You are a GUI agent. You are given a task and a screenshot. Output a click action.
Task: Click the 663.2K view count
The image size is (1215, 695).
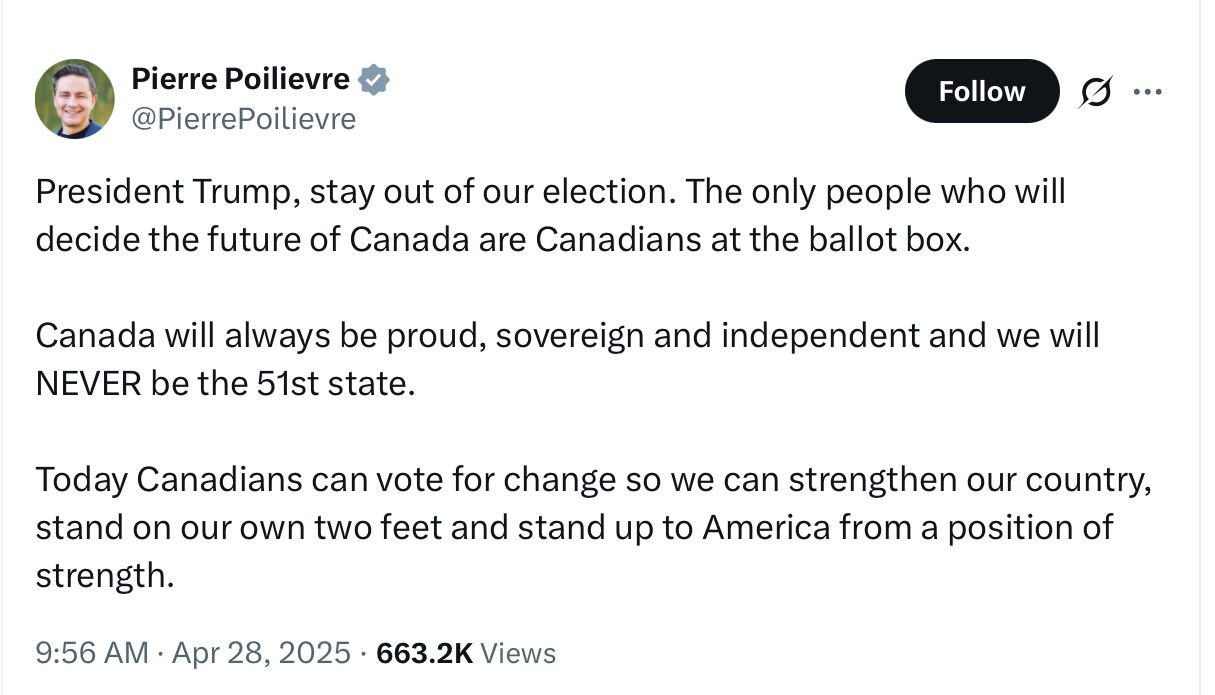[424, 653]
